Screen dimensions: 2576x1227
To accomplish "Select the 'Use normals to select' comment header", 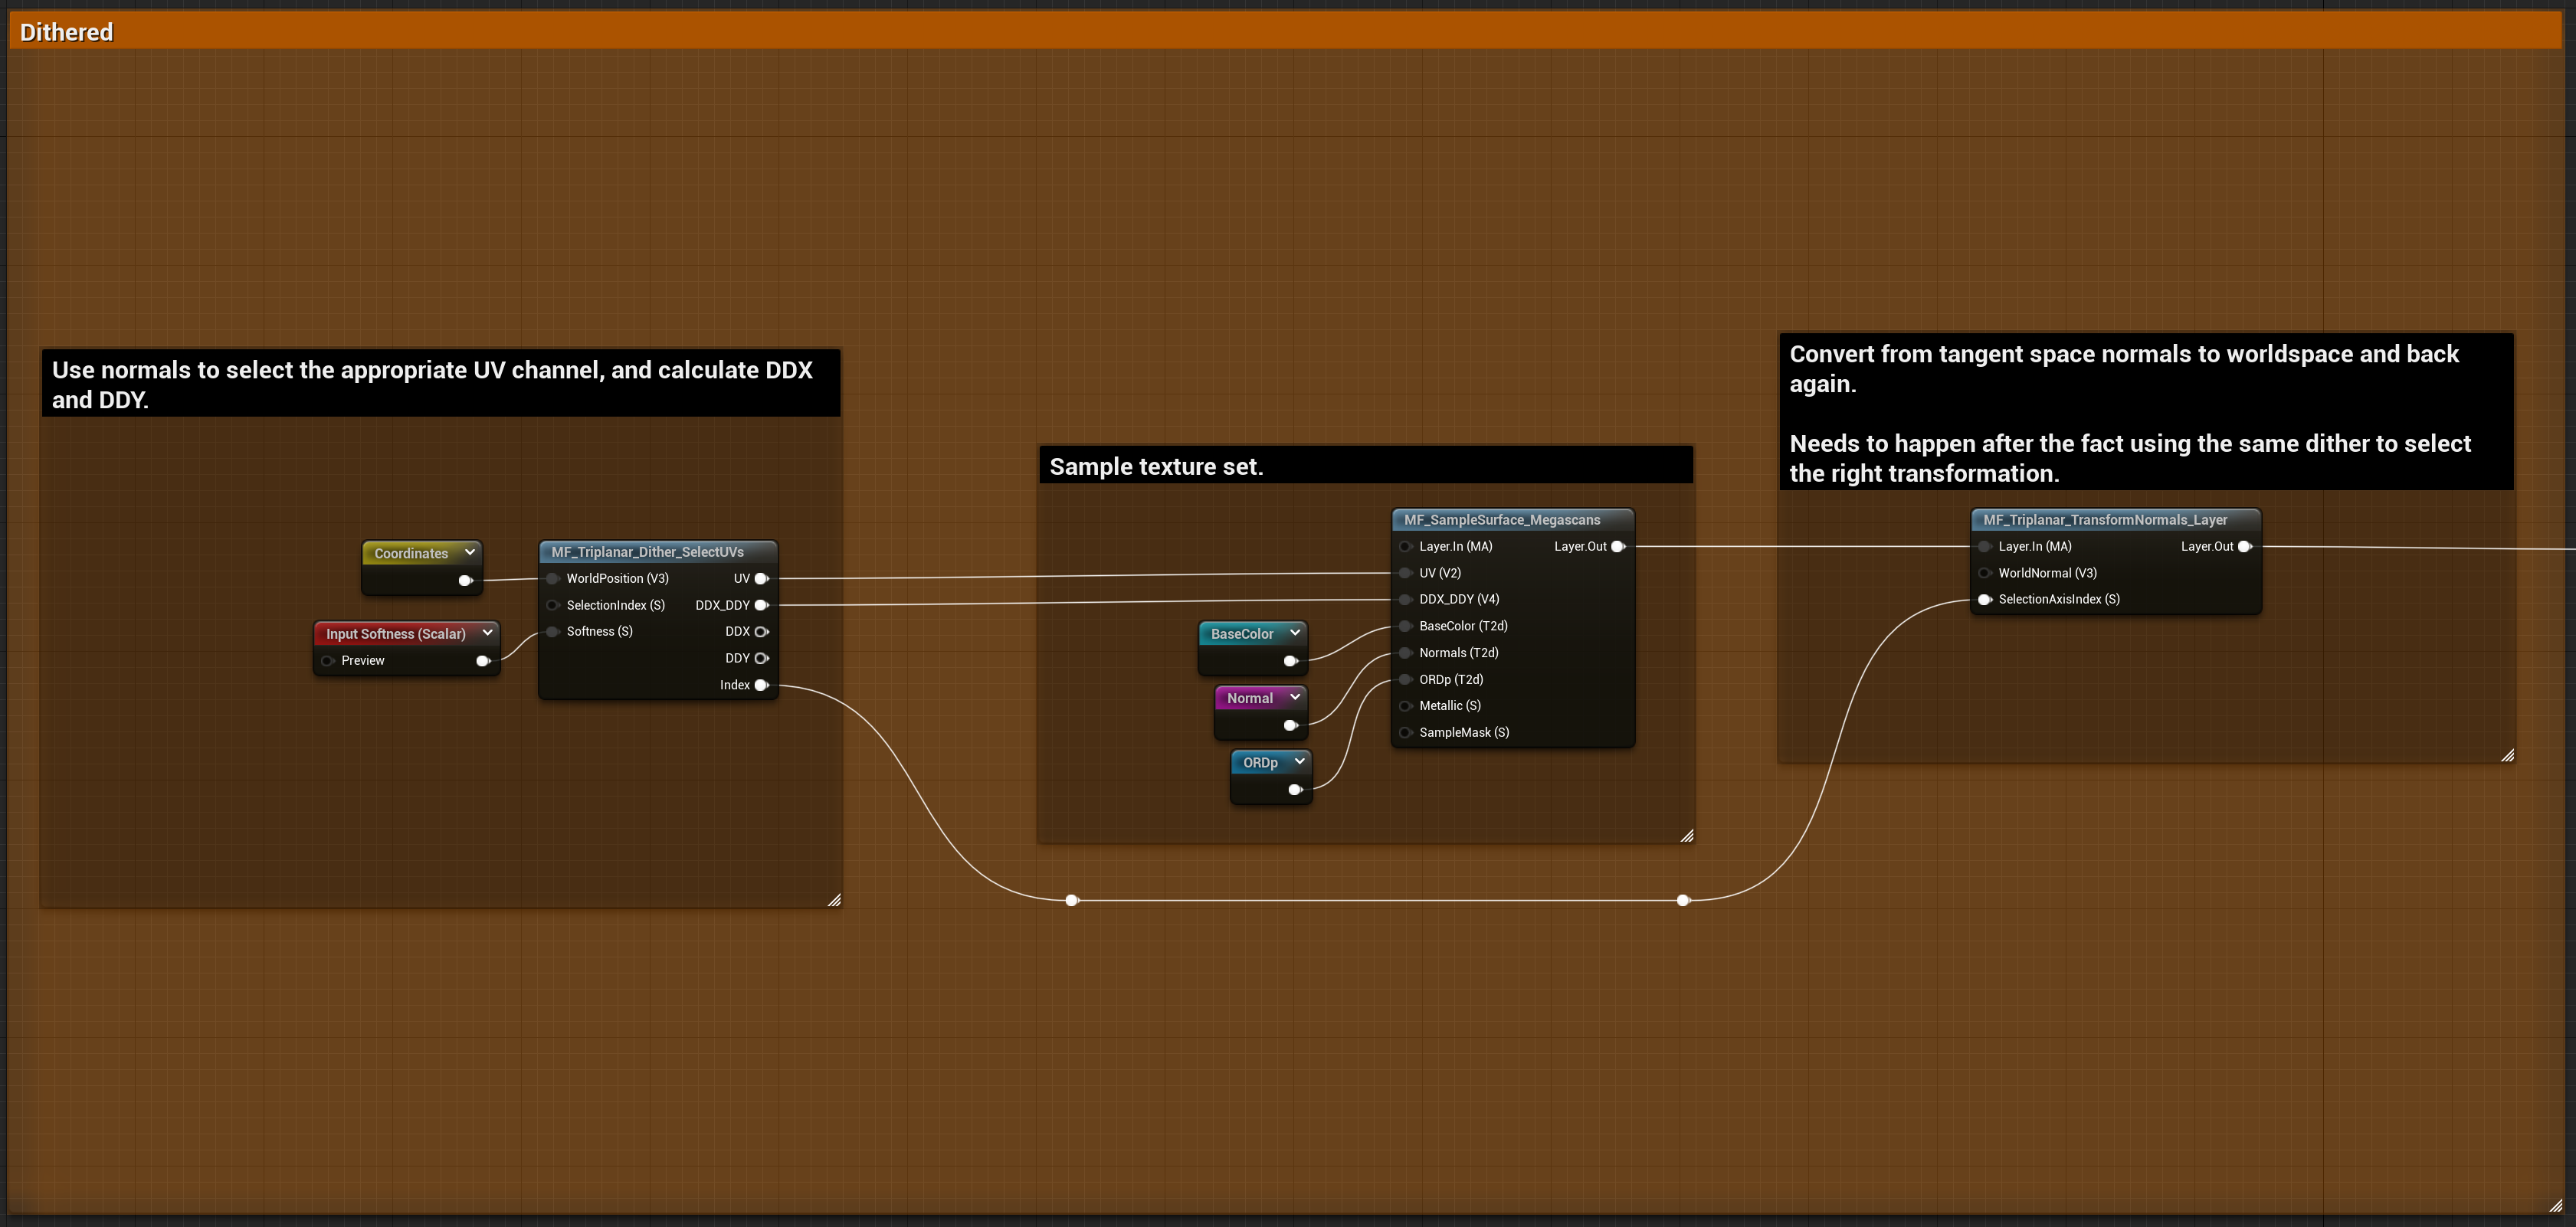I will click(440, 384).
